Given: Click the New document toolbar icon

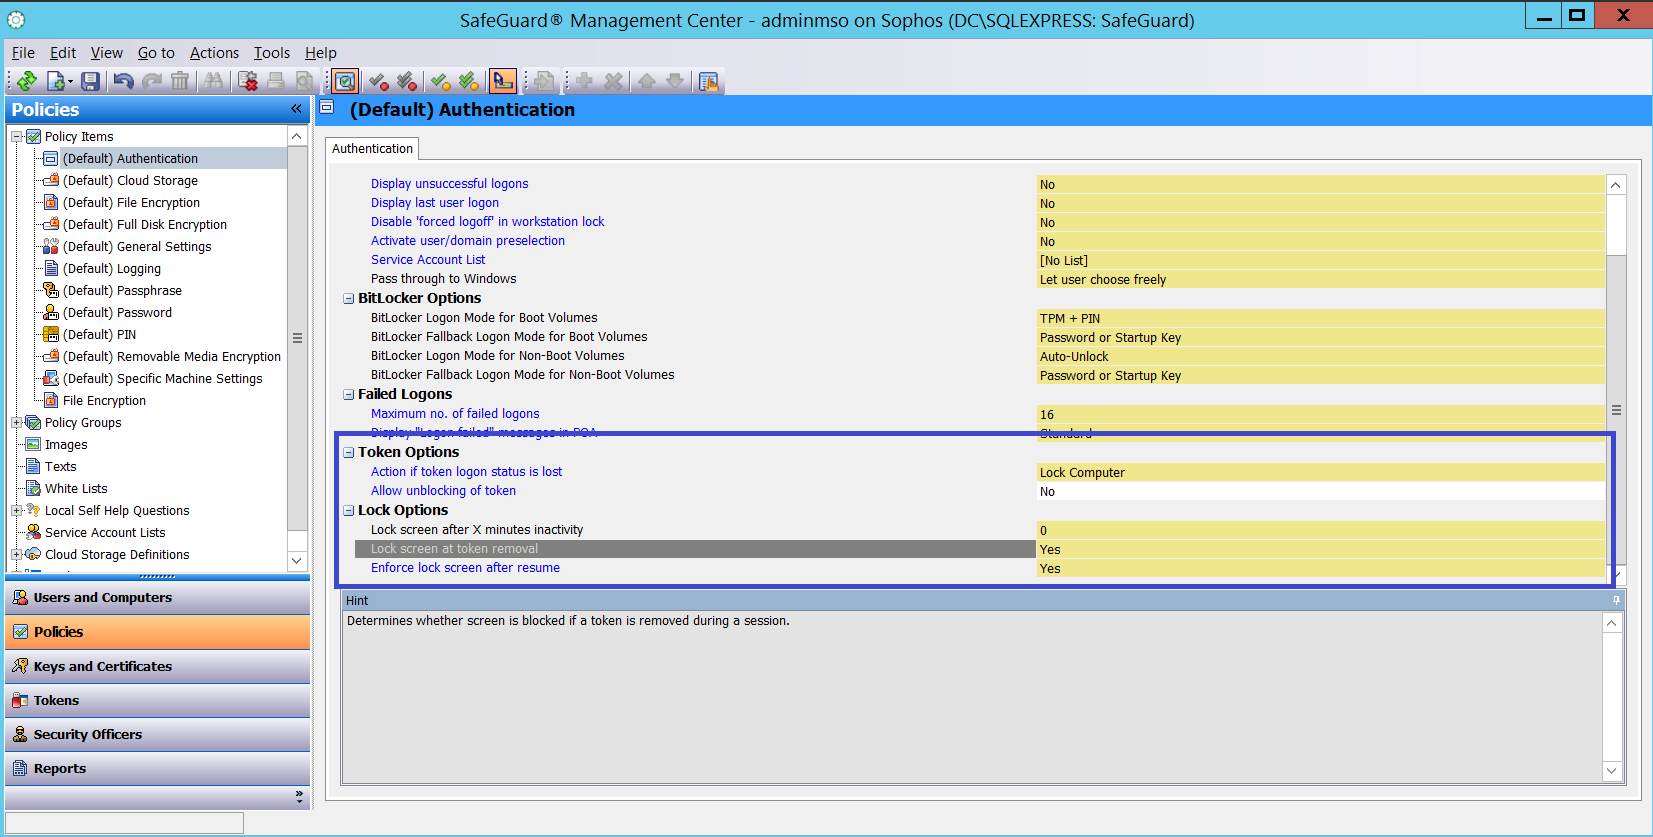Looking at the screenshot, I should tap(55, 81).
